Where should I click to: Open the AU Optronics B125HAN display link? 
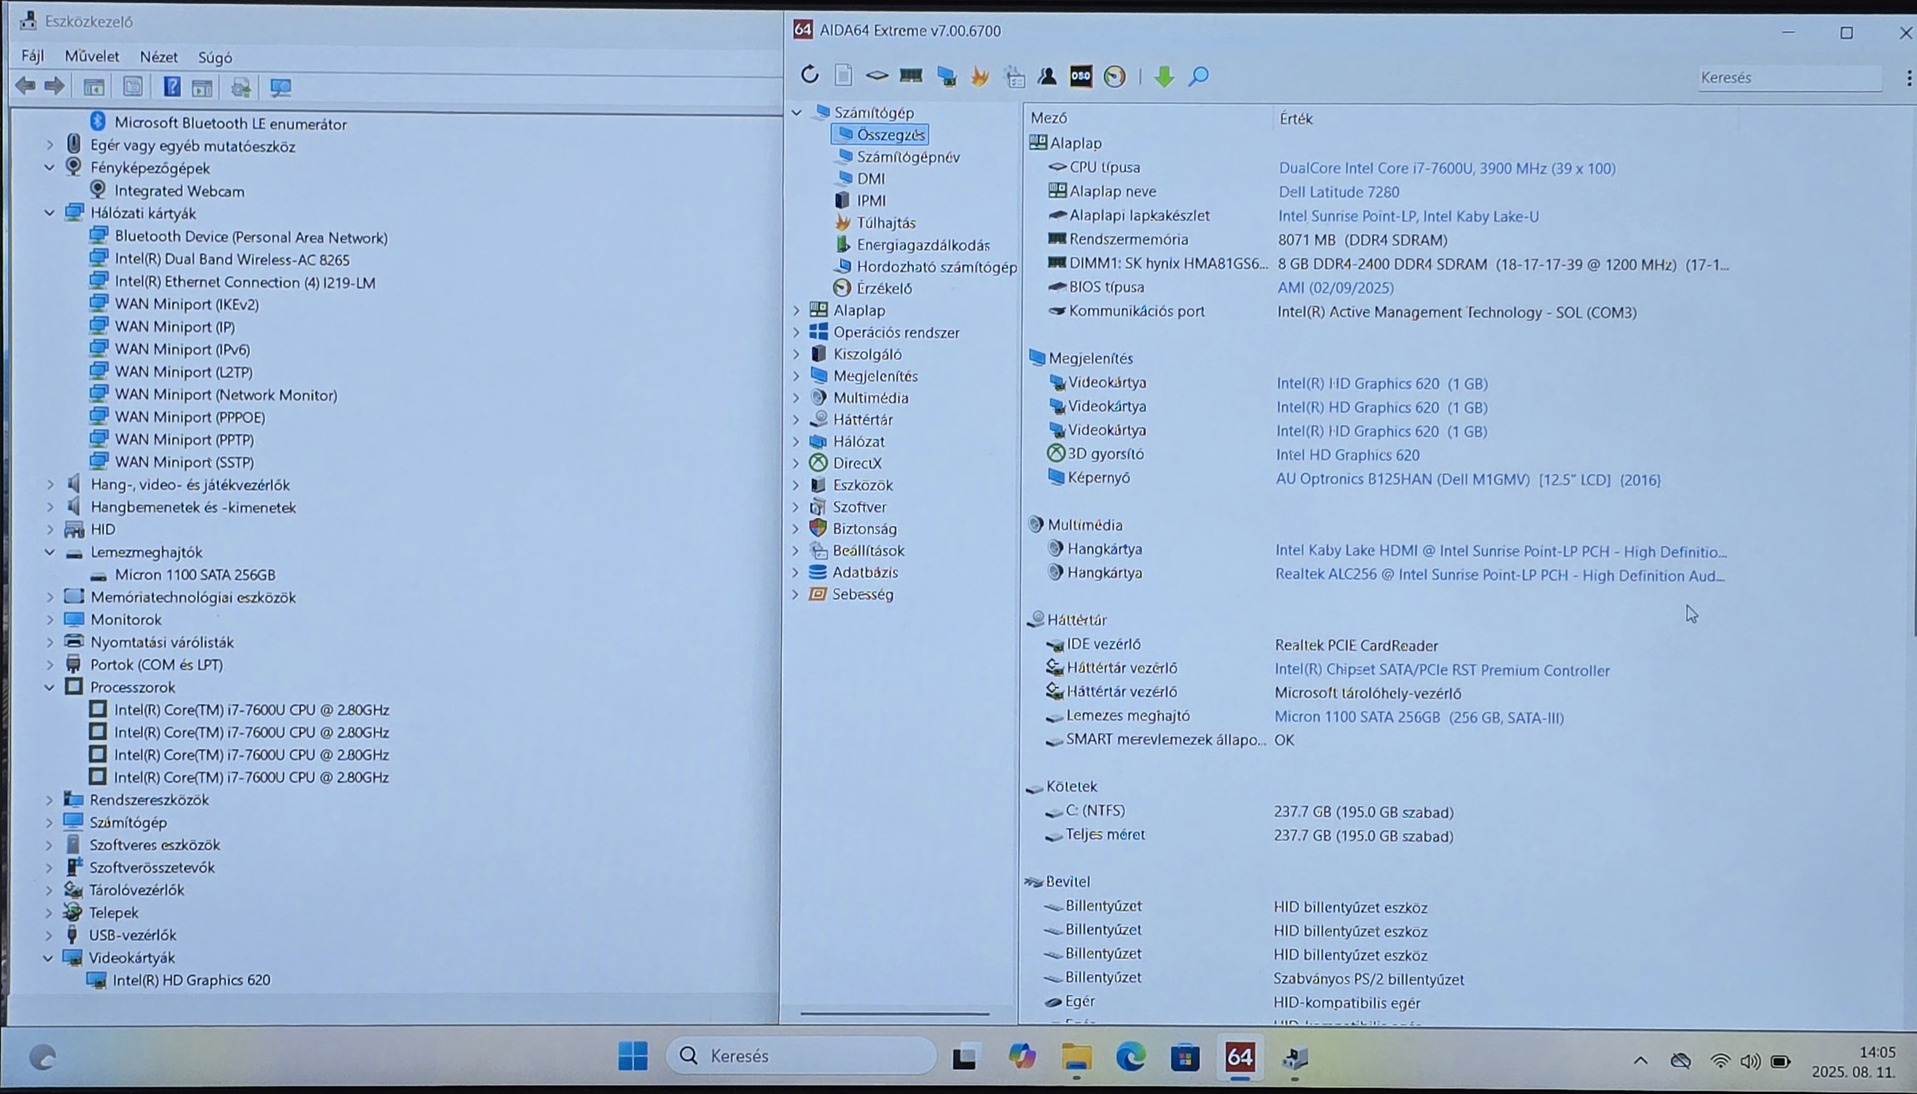pos(1468,480)
